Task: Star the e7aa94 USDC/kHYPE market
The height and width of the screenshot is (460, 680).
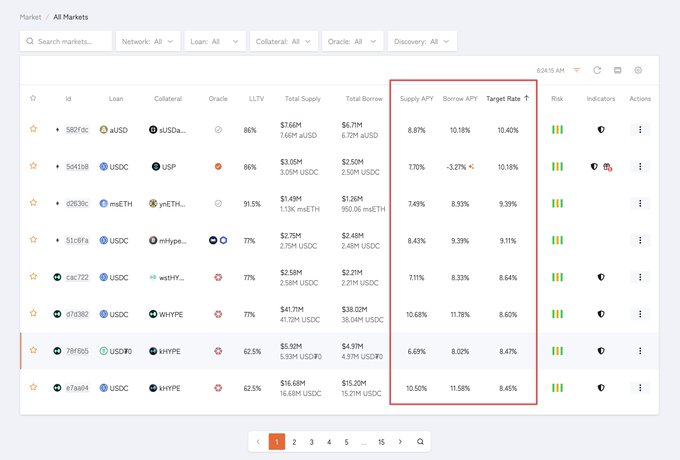Action: pyautogui.click(x=33, y=387)
